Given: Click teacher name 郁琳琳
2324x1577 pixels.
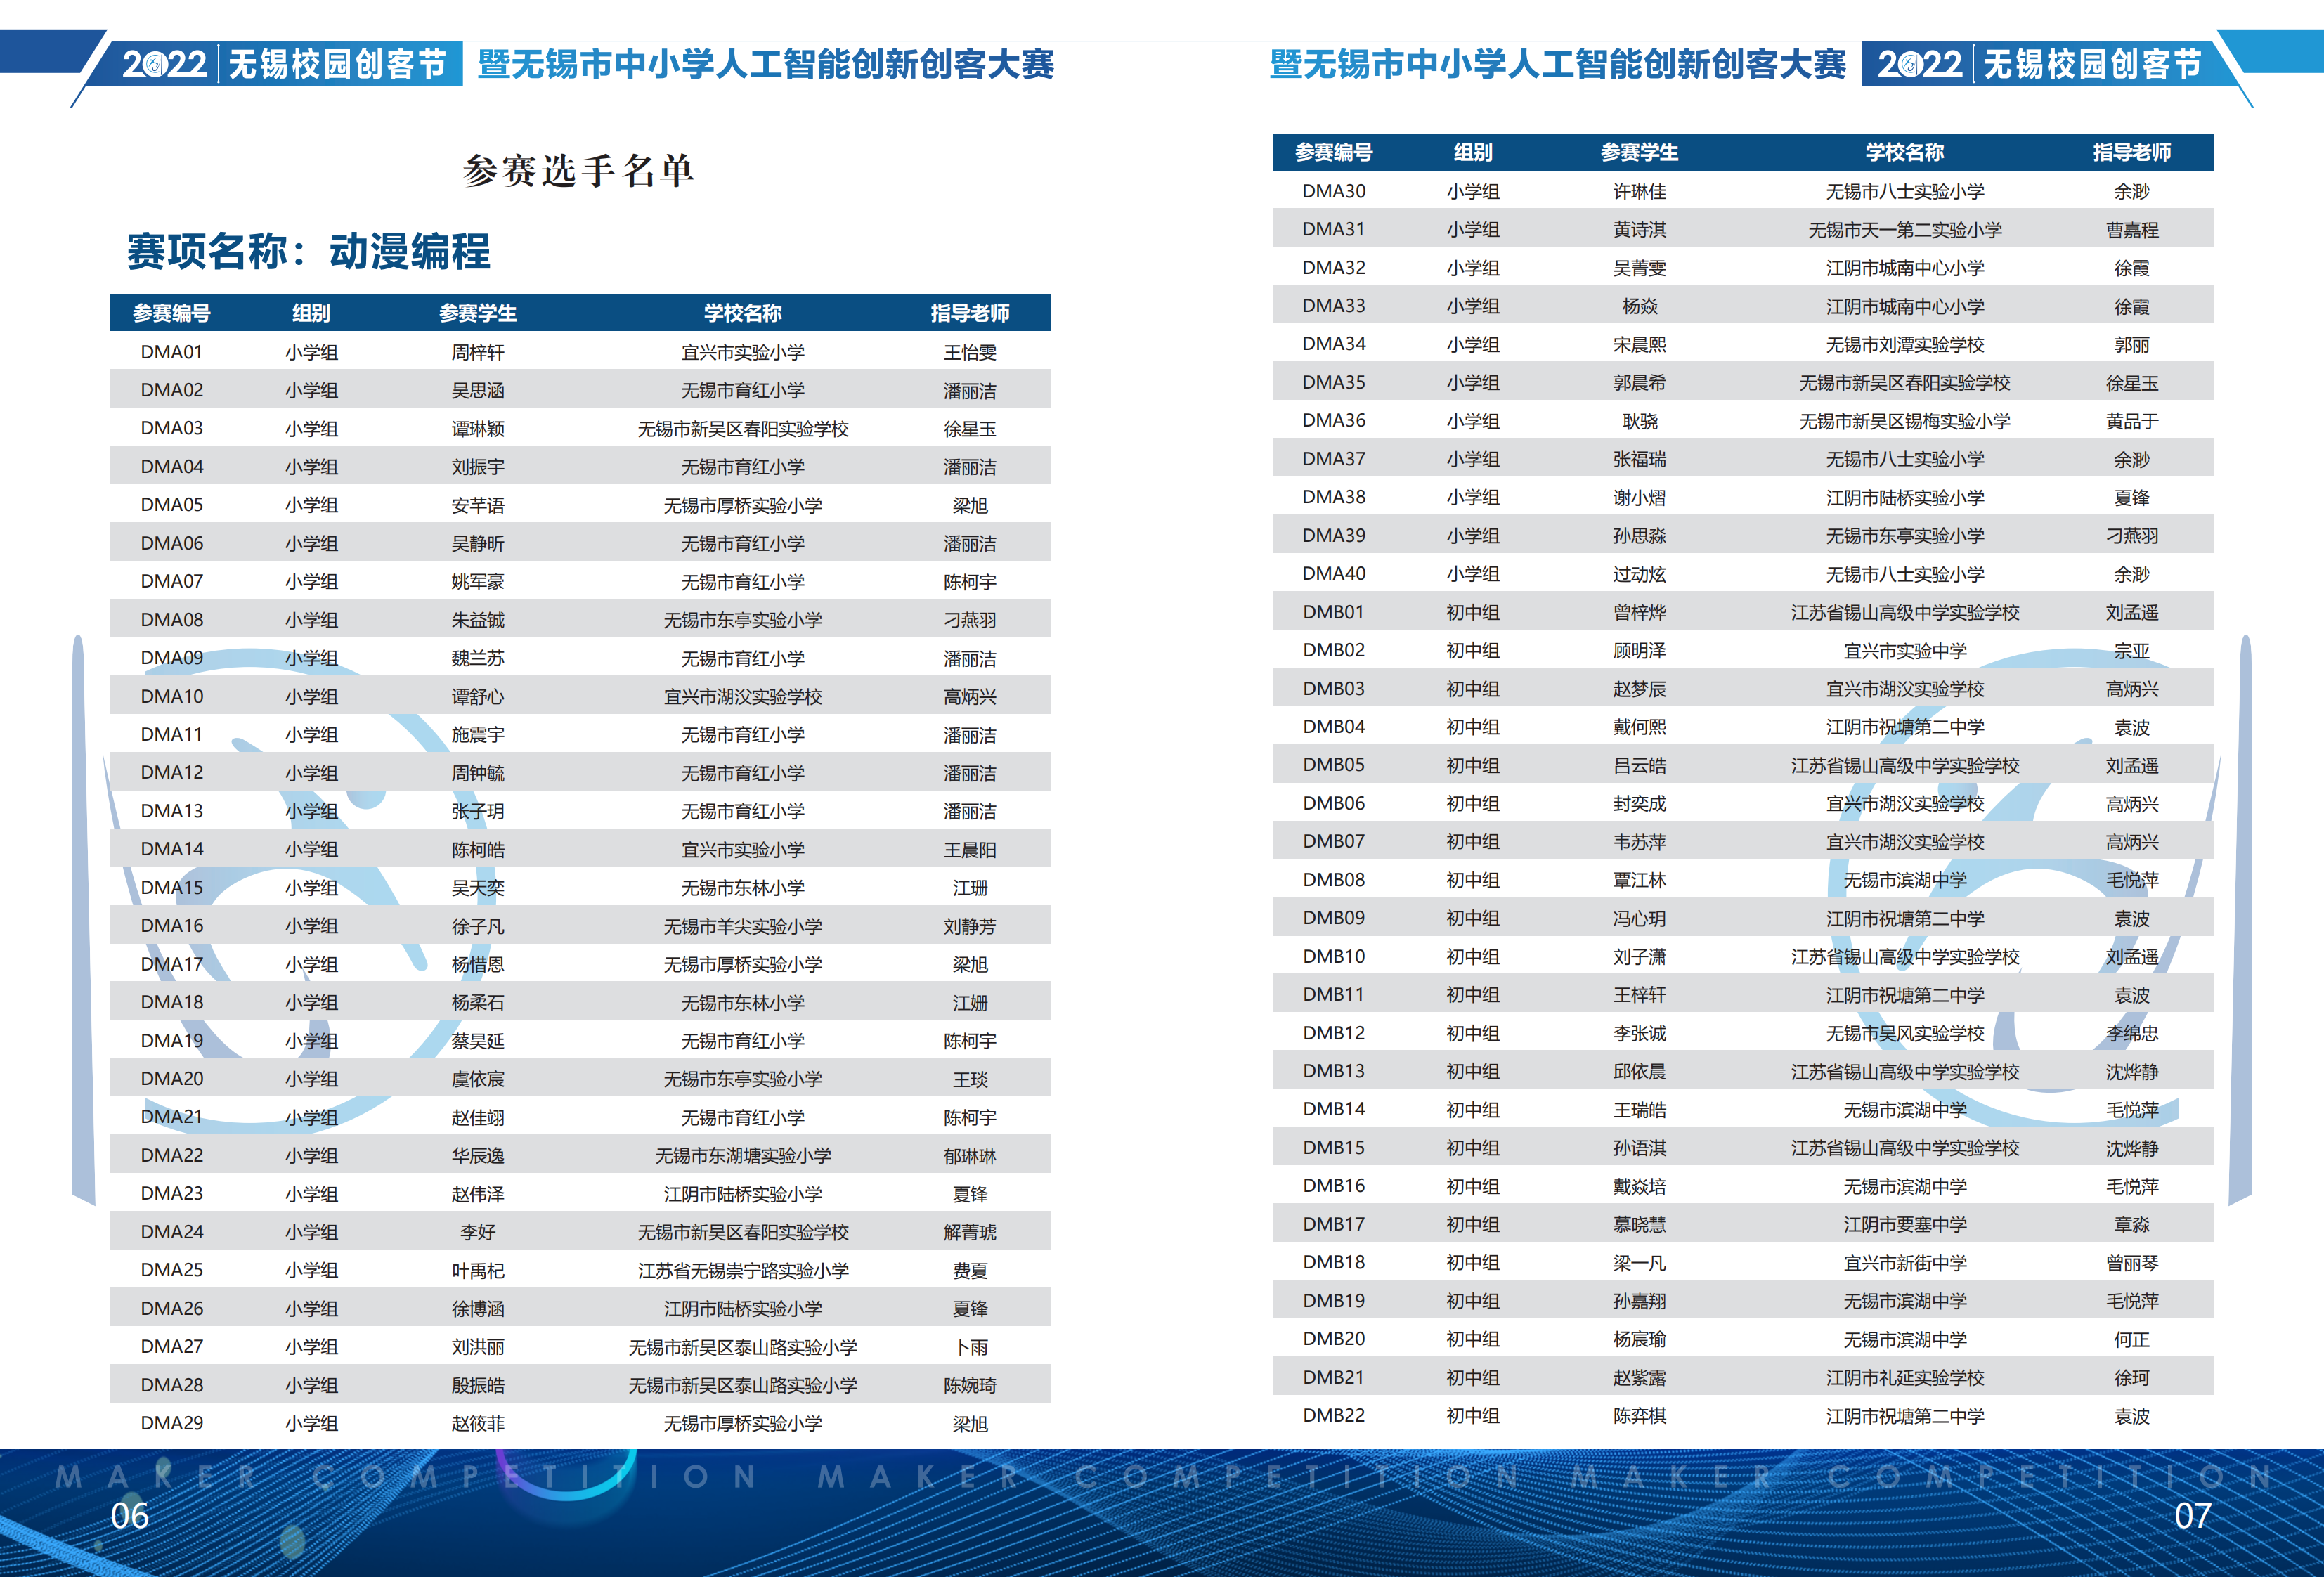Looking at the screenshot, I should (970, 1155).
